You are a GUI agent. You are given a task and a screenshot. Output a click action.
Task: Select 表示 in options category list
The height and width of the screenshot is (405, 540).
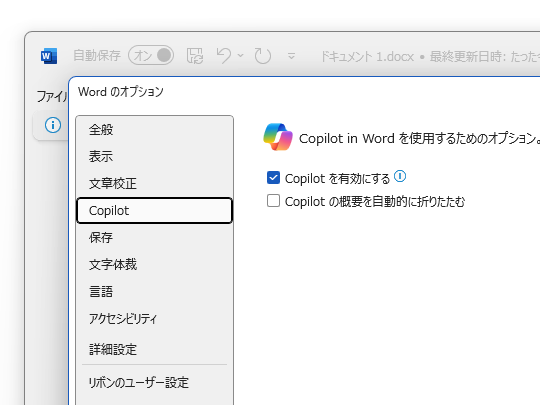[154, 156]
